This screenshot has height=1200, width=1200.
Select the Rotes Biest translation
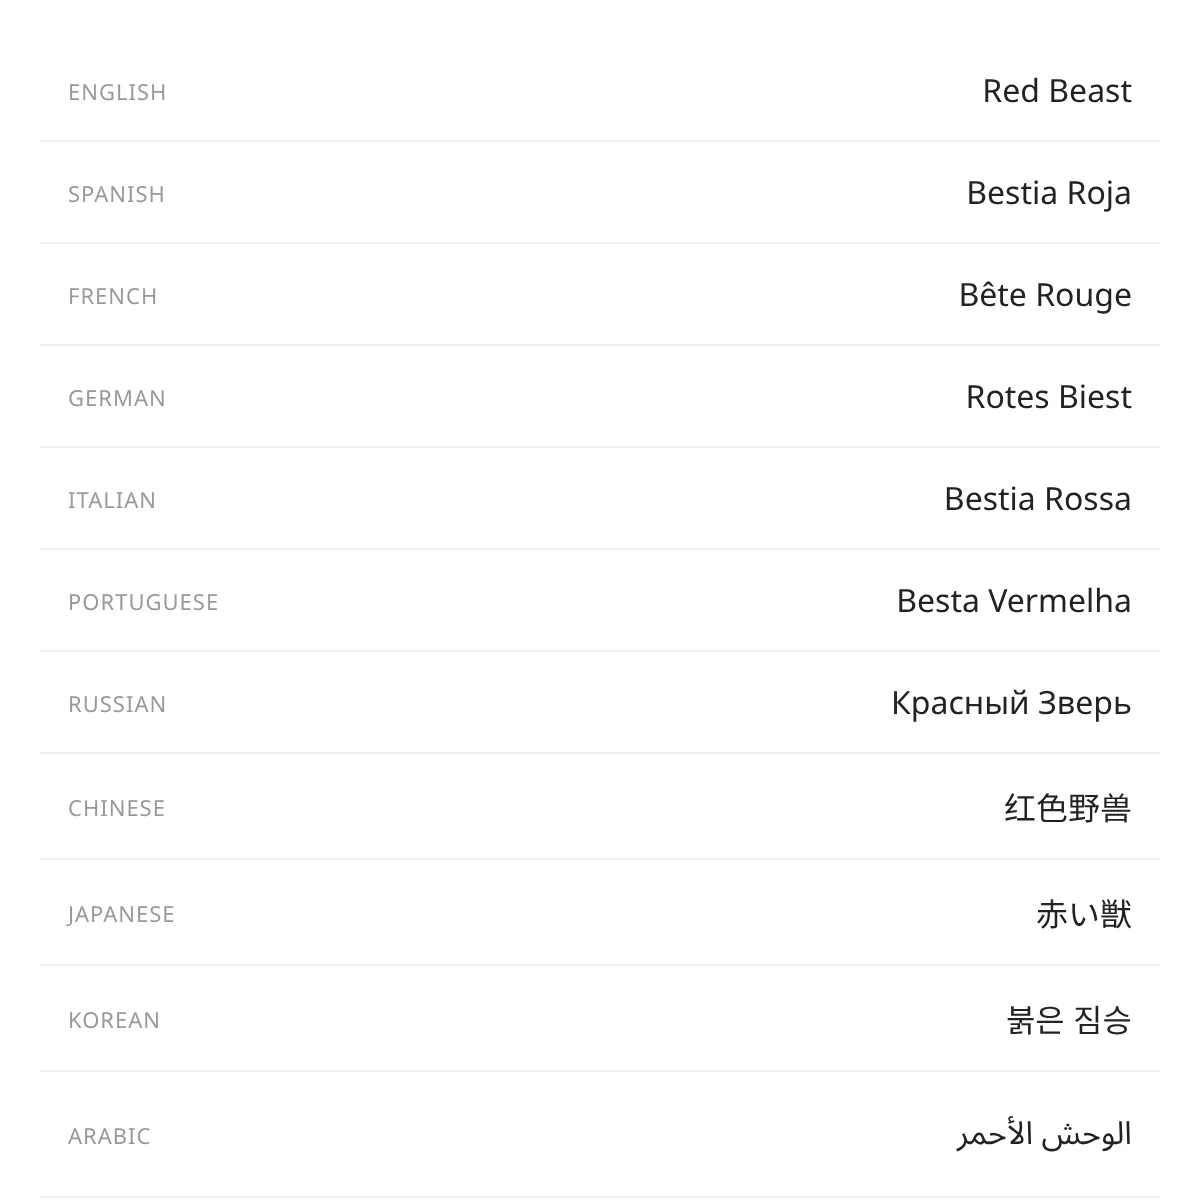point(1049,397)
